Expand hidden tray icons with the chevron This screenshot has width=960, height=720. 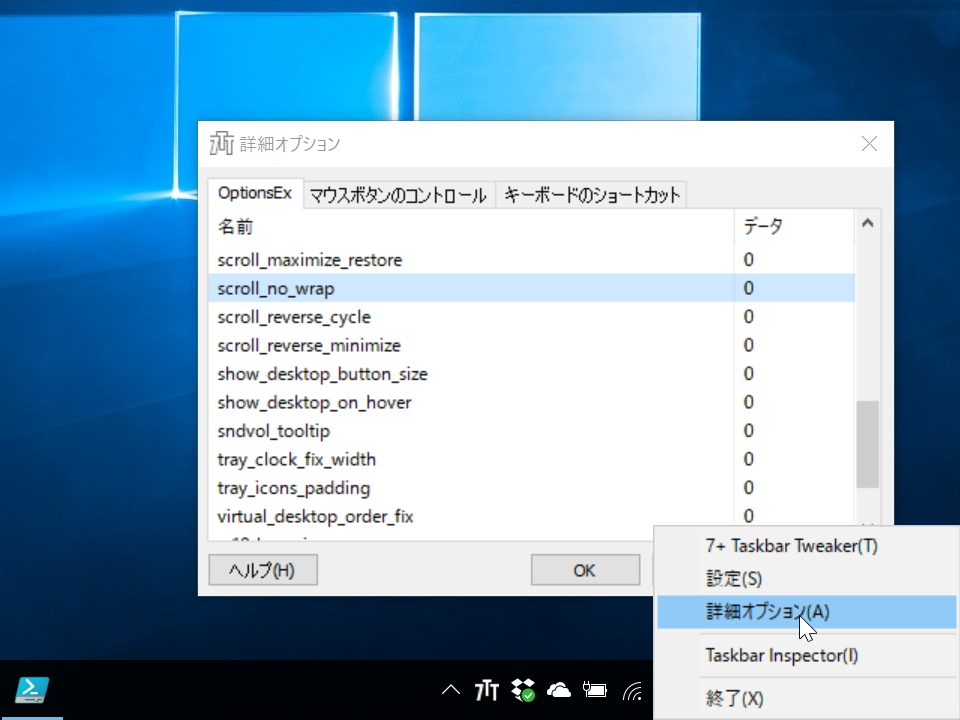pyautogui.click(x=451, y=689)
